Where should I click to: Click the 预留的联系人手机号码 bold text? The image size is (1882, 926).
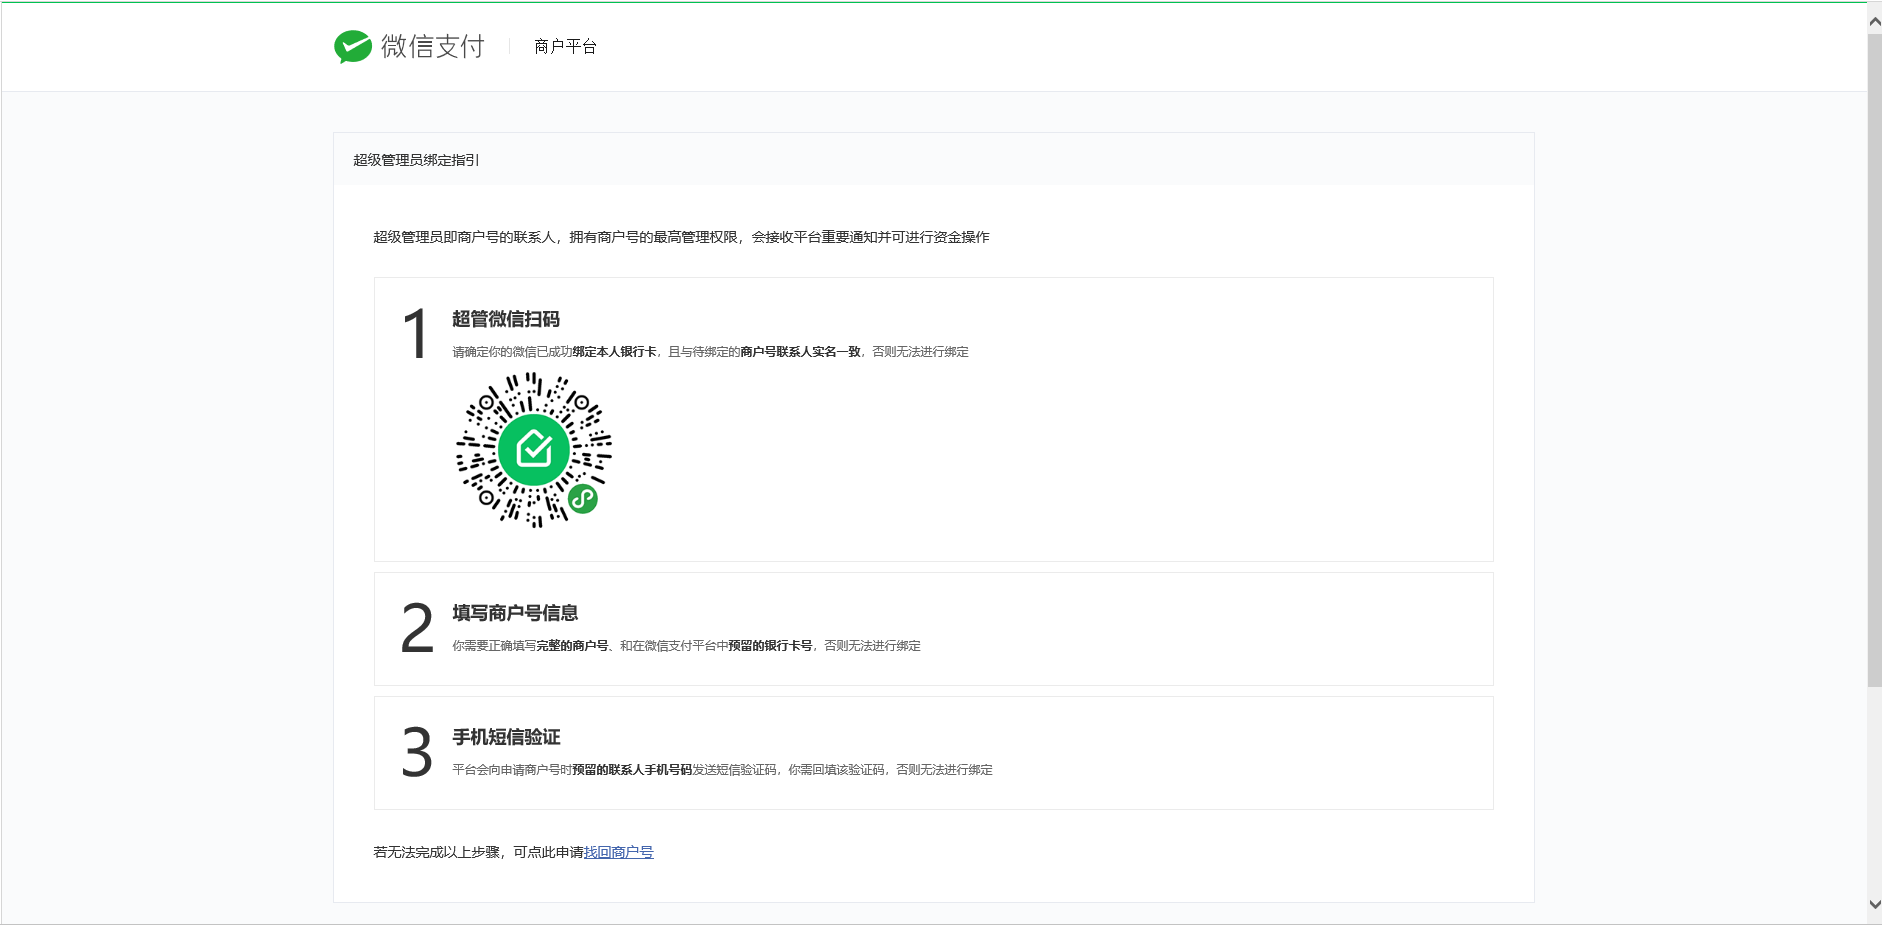point(632,770)
